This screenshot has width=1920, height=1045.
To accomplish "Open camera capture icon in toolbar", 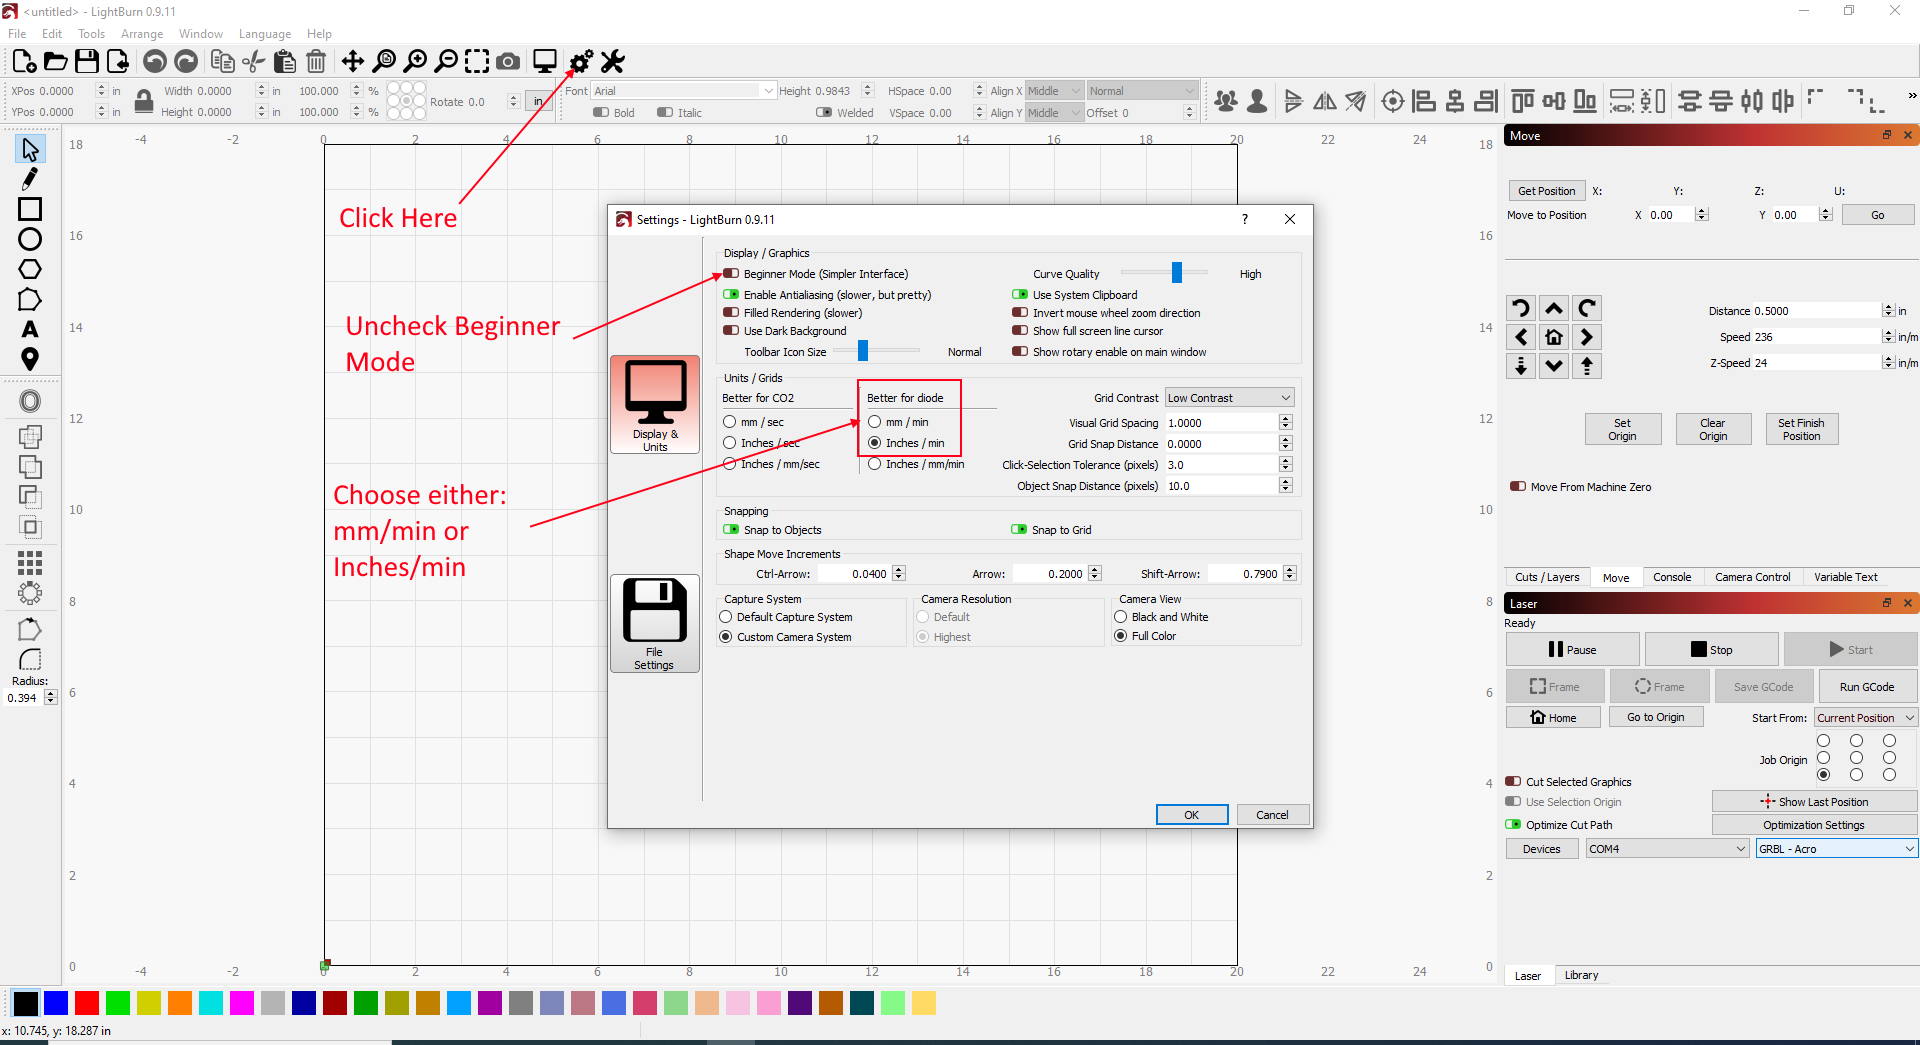I will click(508, 62).
